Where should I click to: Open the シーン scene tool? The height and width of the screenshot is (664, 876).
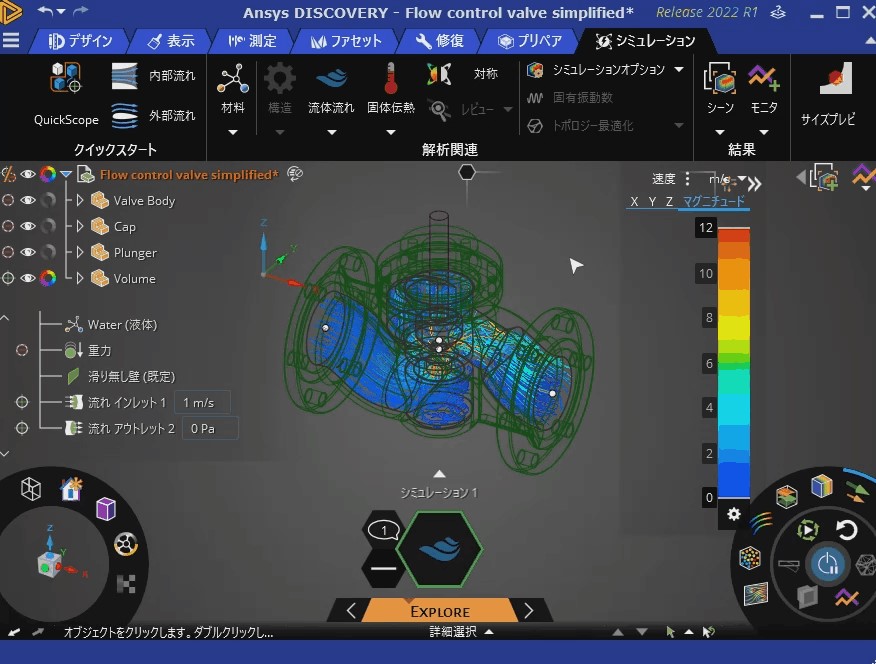(x=720, y=89)
